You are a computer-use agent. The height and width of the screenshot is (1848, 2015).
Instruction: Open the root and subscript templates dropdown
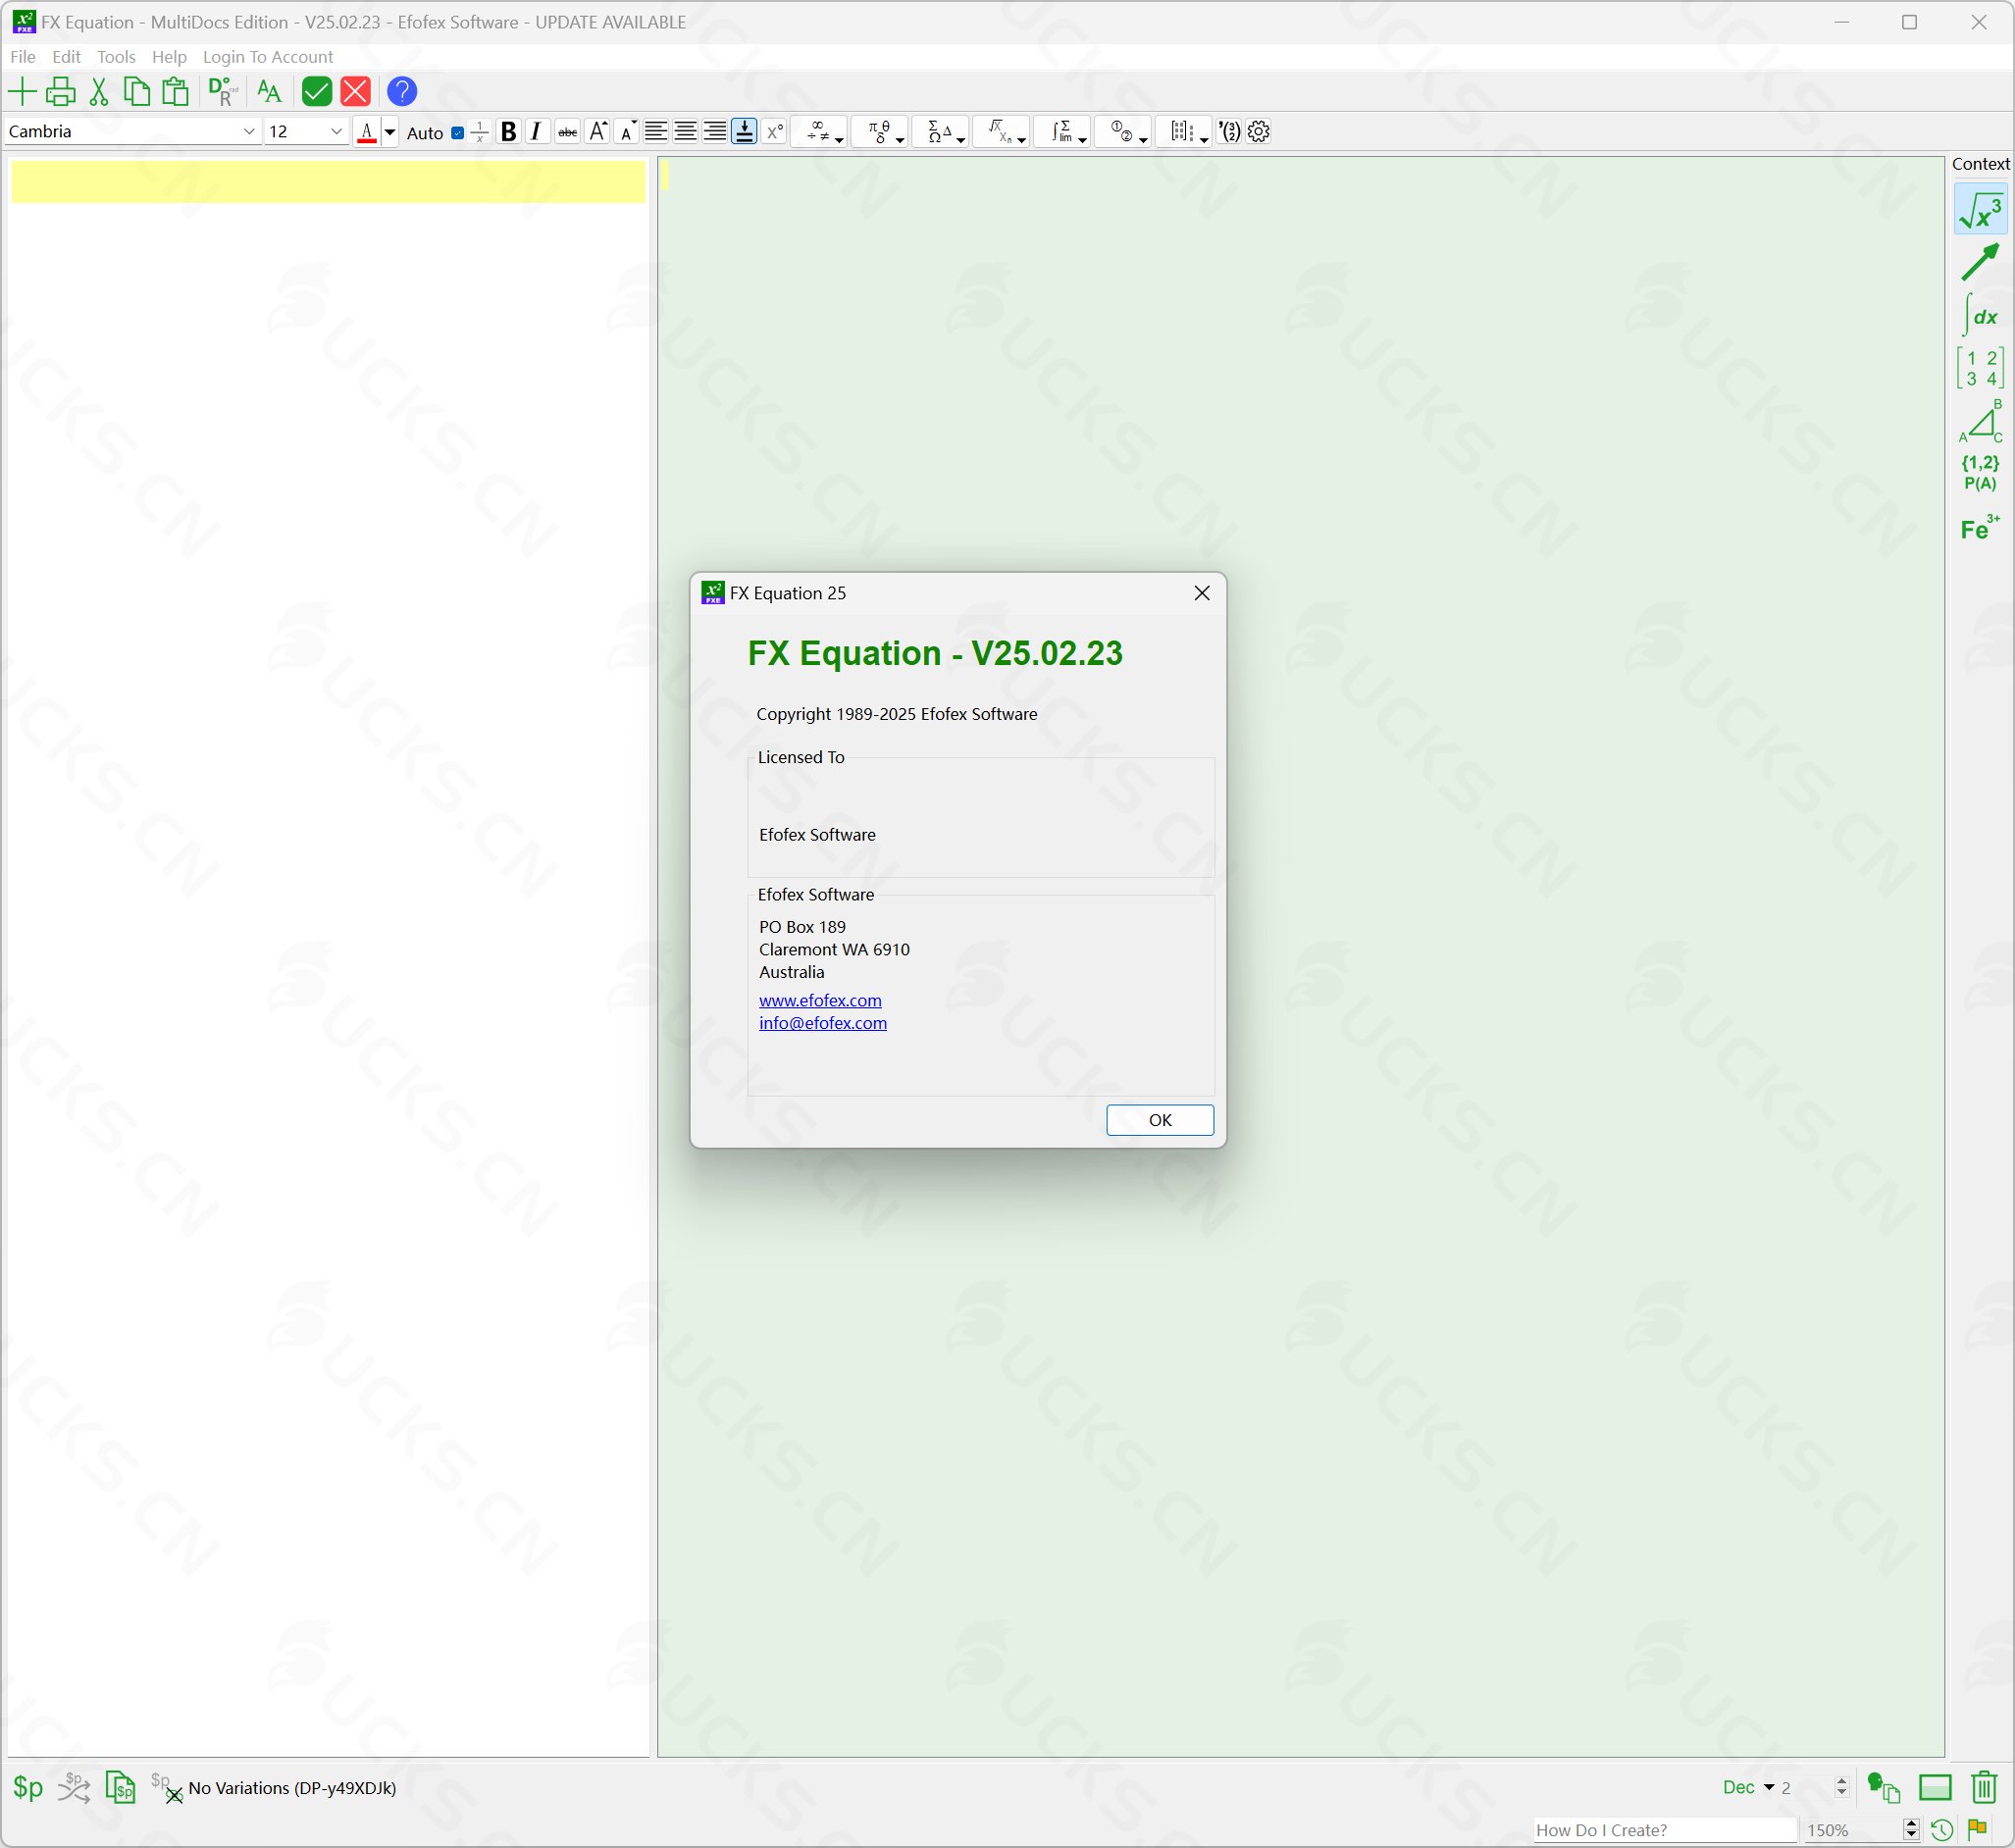click(1003, 132)
